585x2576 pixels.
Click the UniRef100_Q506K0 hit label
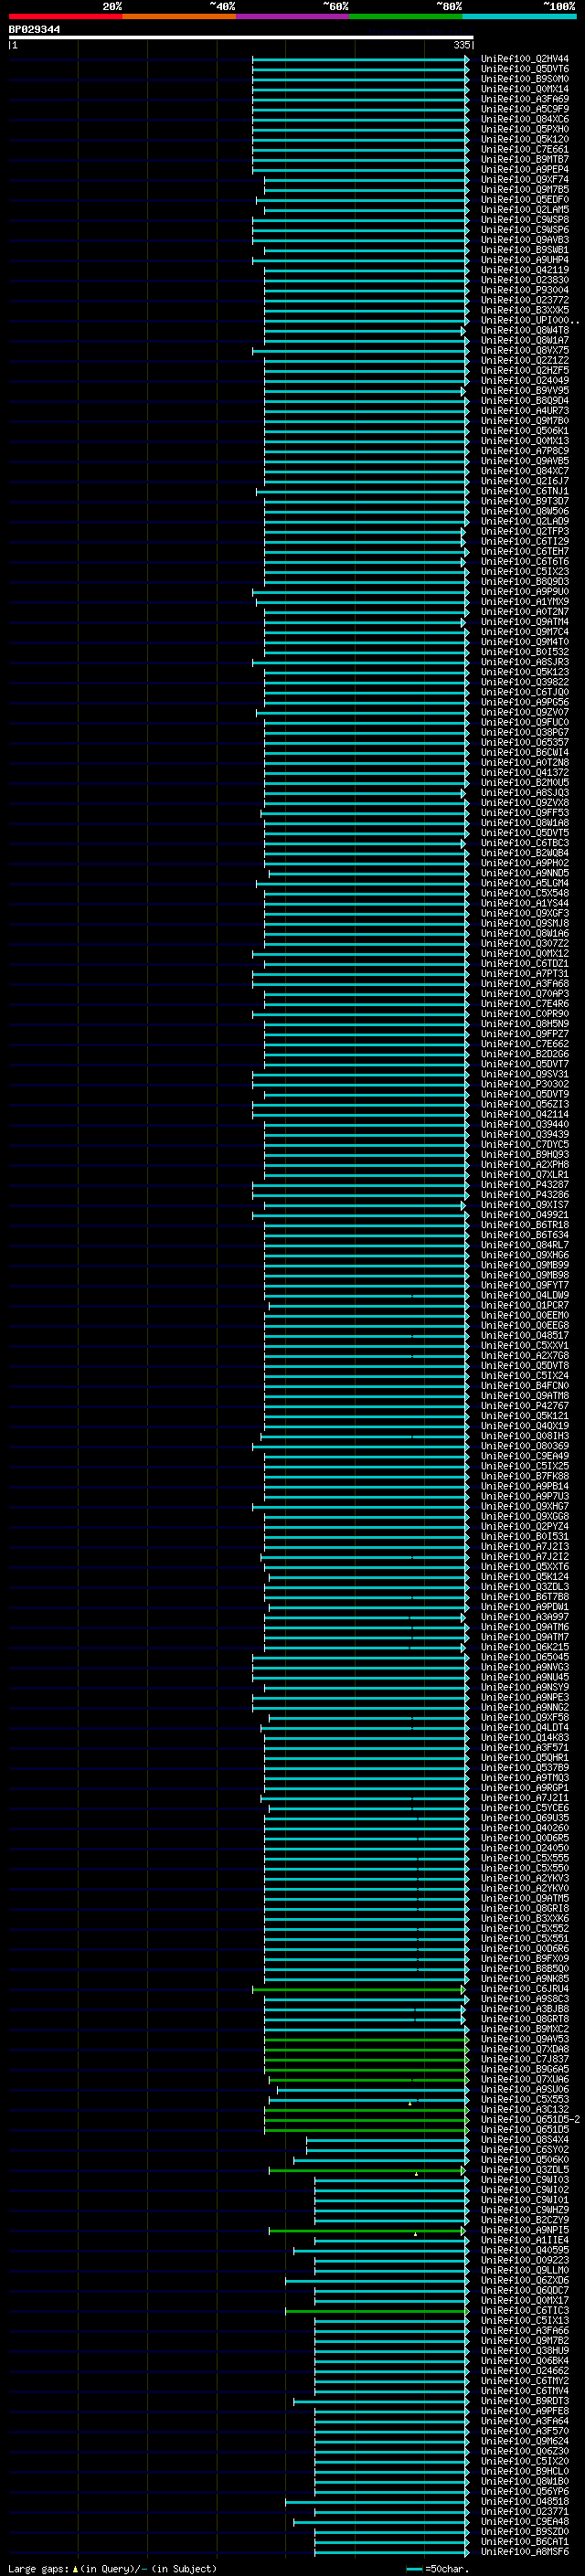click(525, 2160)
